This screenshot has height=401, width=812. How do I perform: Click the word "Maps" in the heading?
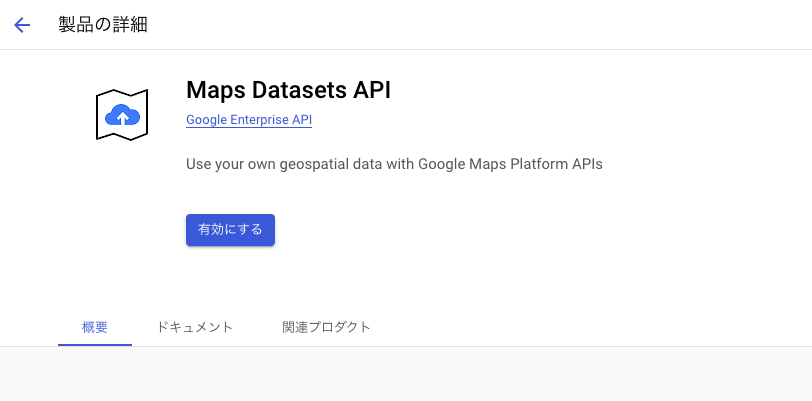pos(215,90)
